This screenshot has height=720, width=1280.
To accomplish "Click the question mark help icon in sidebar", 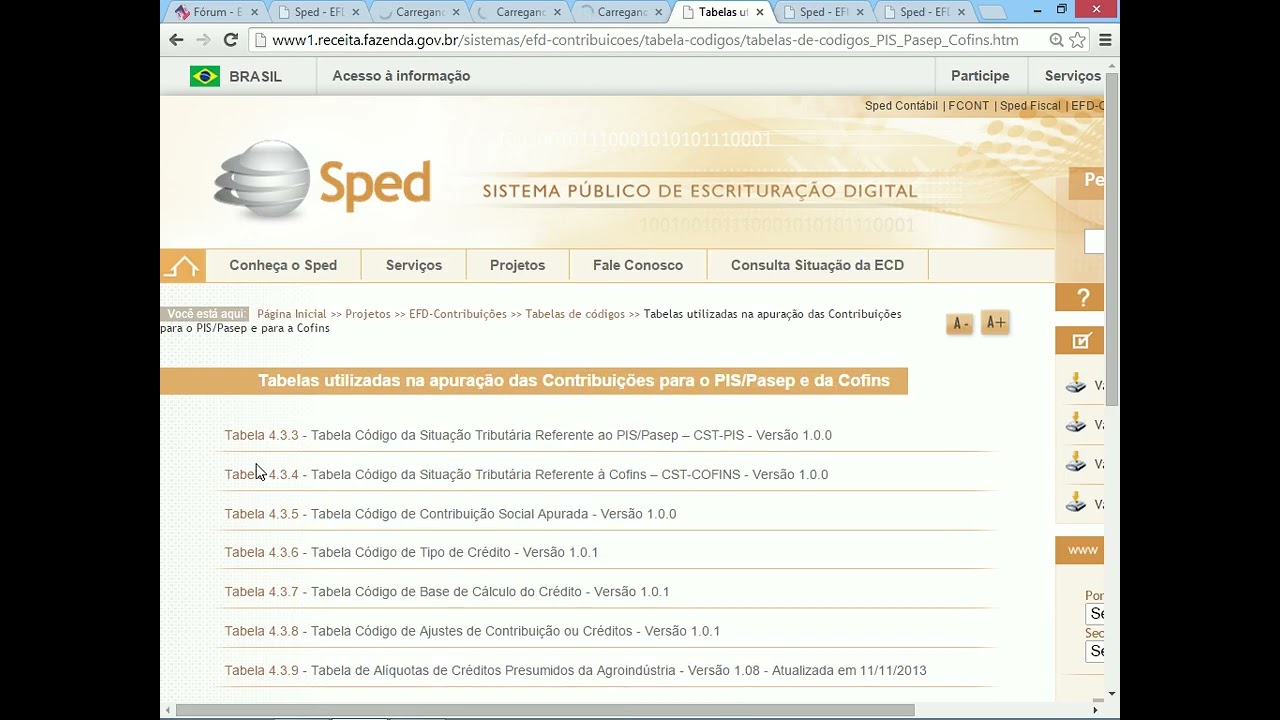I will [x=1082, y=297].
